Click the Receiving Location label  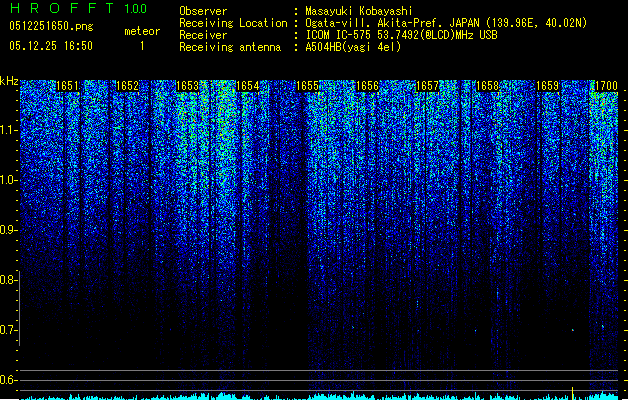click(233, 23)
